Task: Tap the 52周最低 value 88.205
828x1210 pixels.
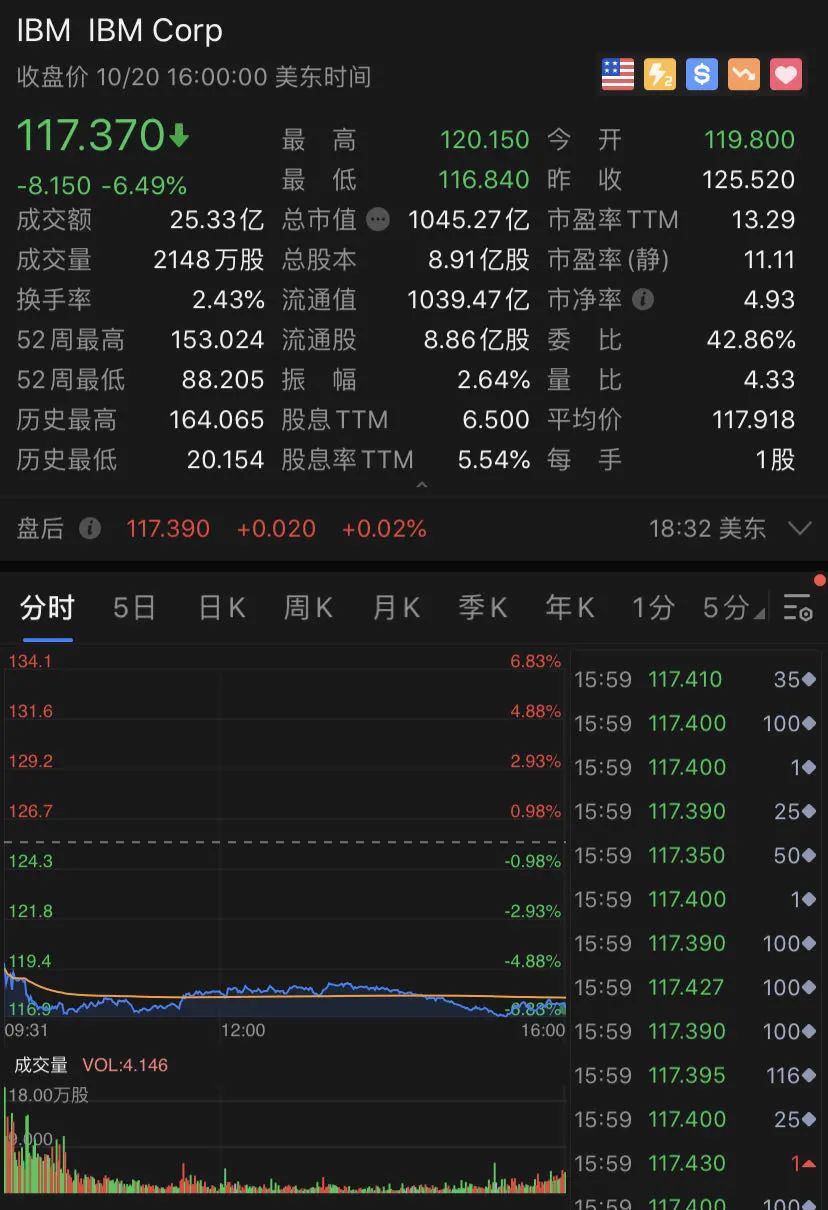Action: coord(223,379)
